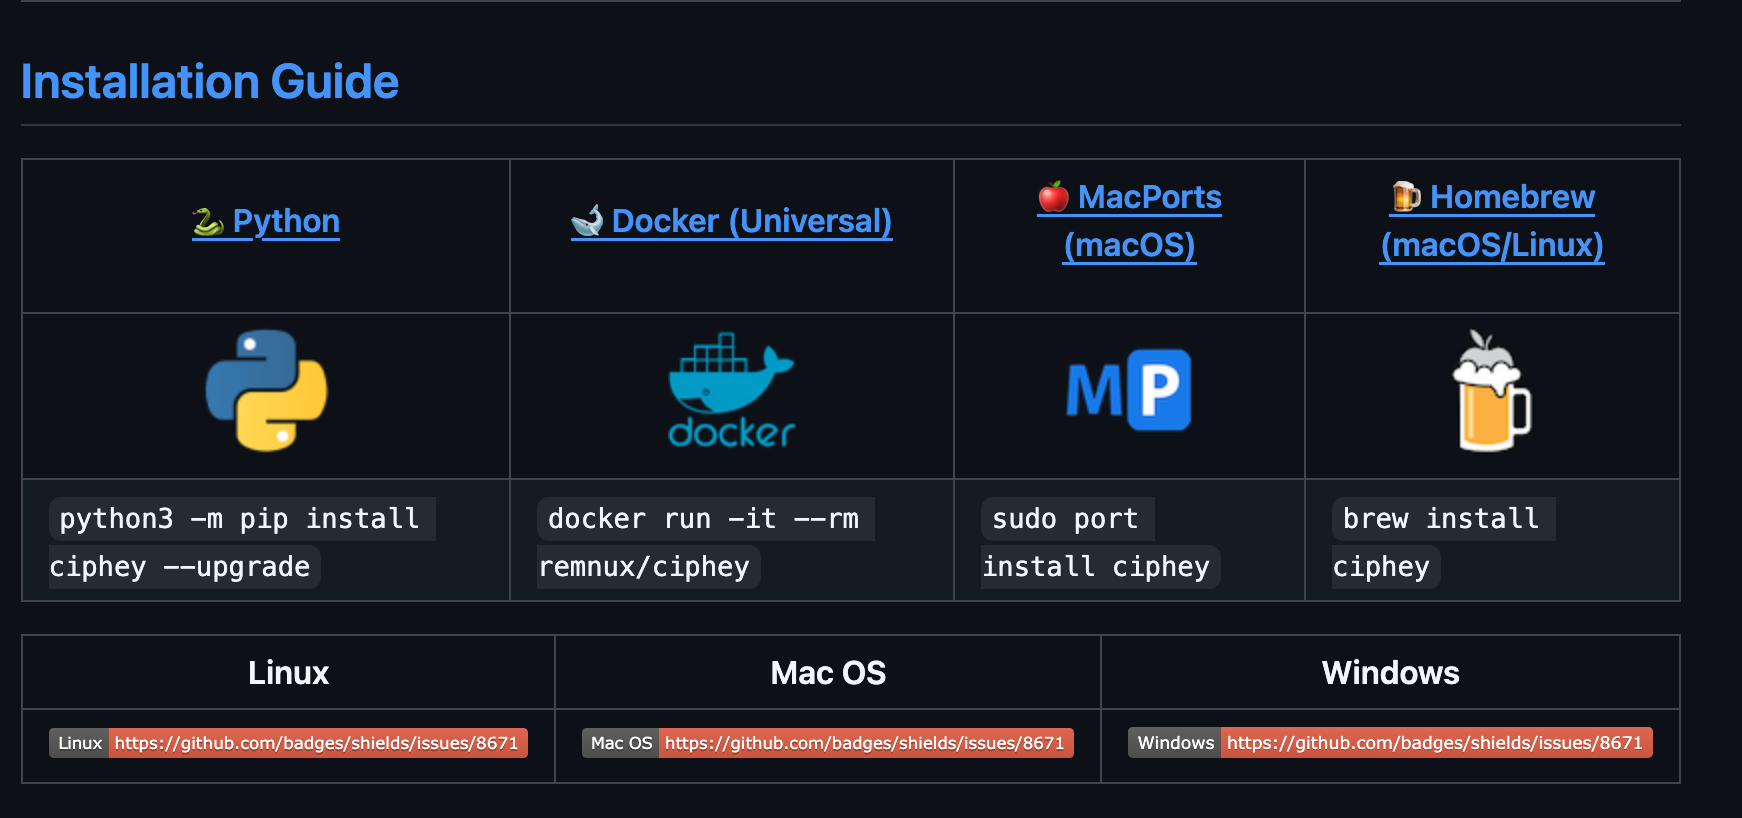Click the apple emoji beside MacPorts
The height and width of the screenshot is (818, 1742).
click(1053, 197)
